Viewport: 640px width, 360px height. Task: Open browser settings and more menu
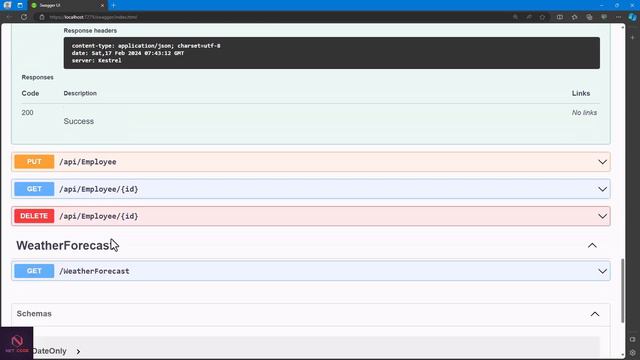tap(618, 17)
